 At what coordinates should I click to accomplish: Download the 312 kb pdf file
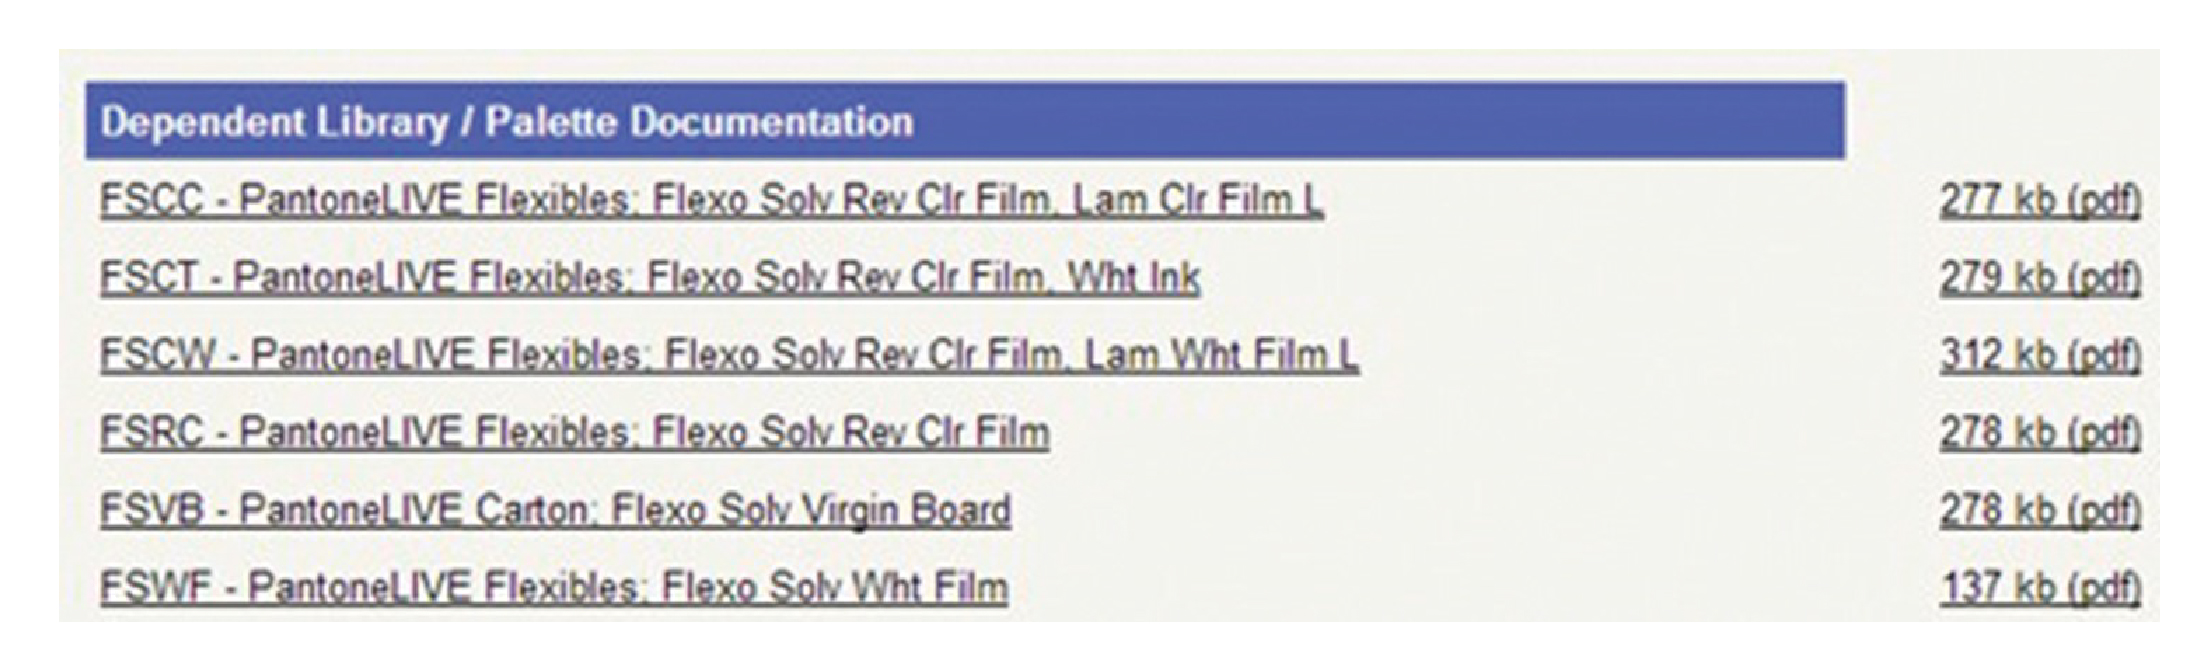point(2040,355)
